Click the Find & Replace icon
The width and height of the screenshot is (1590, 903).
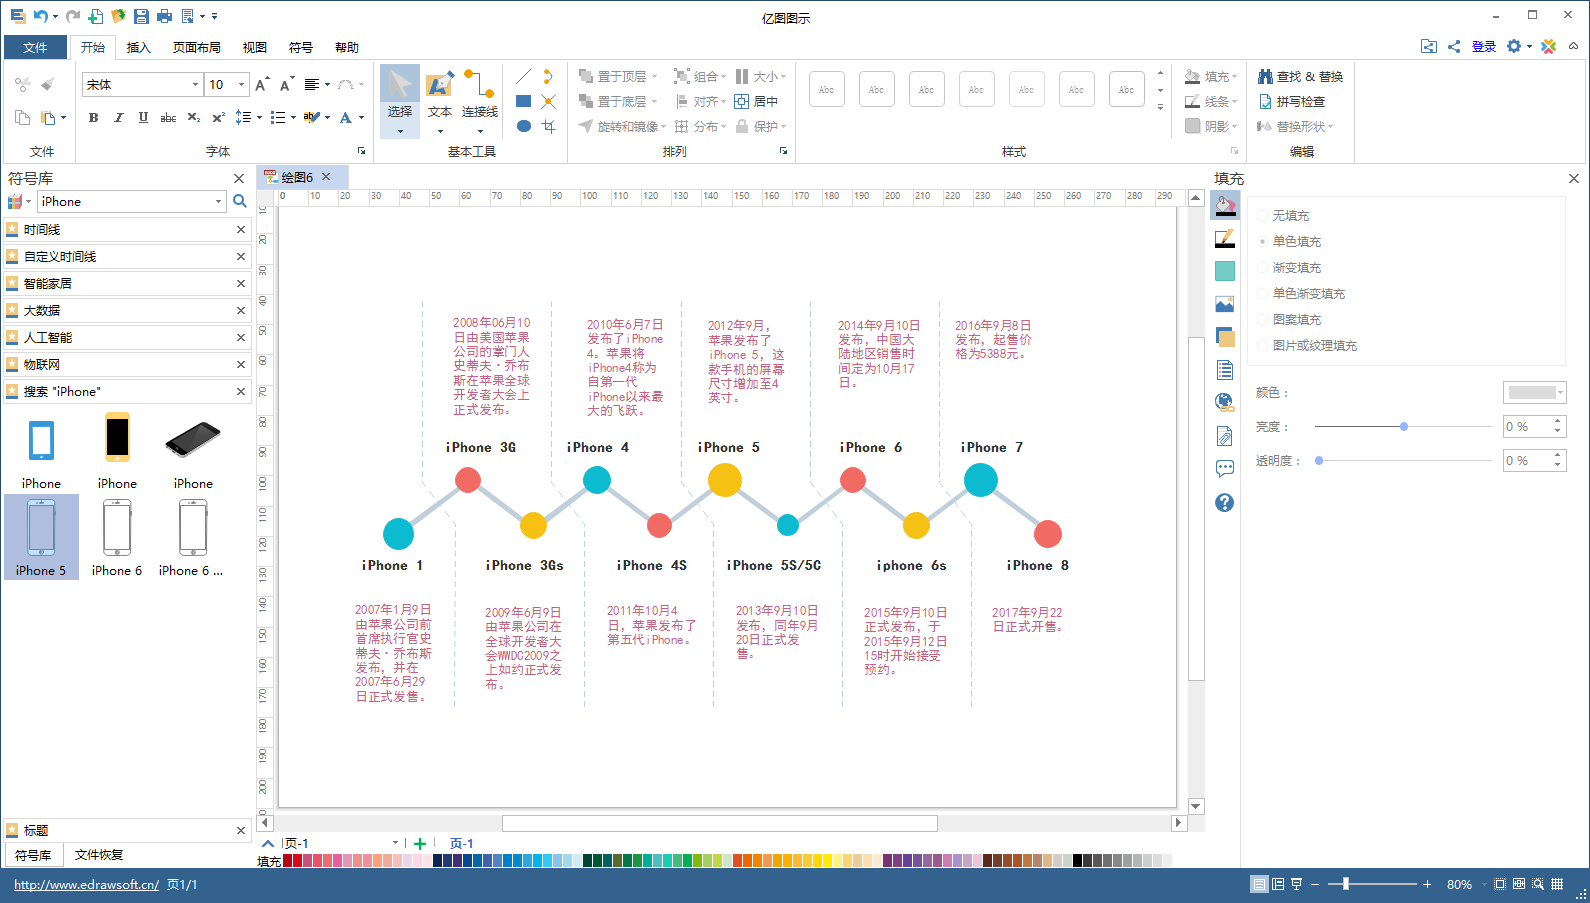(1300, 77)
